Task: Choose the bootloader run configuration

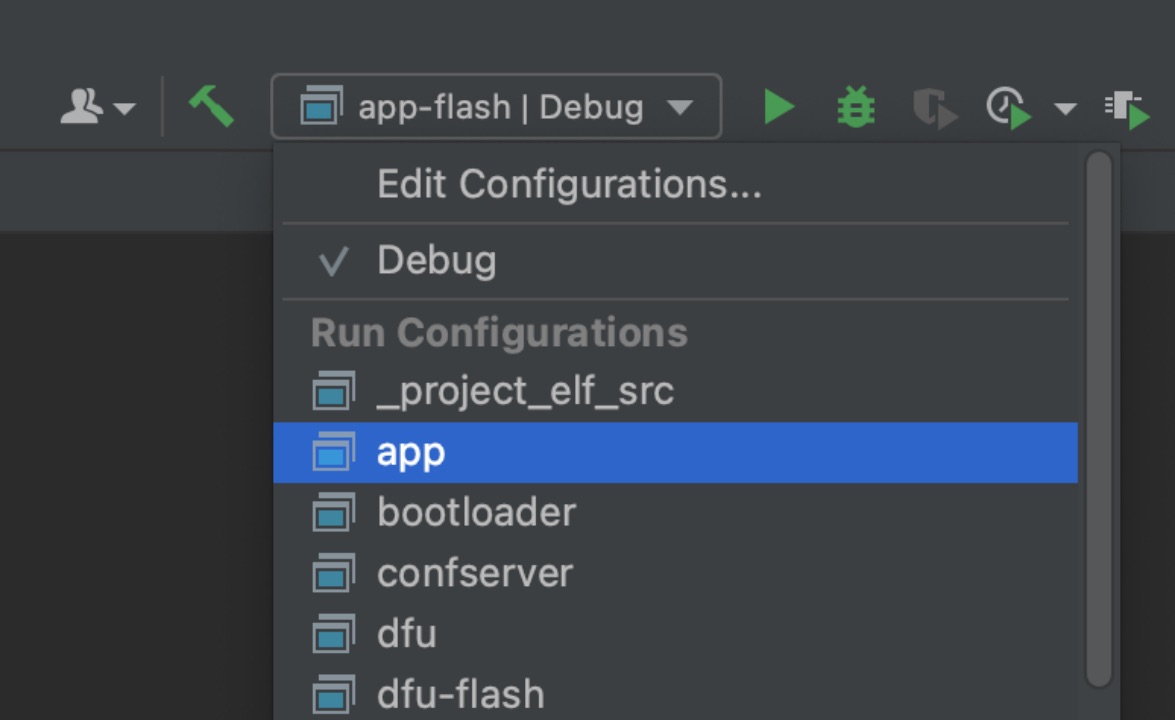Action: [x=675, y=513]
